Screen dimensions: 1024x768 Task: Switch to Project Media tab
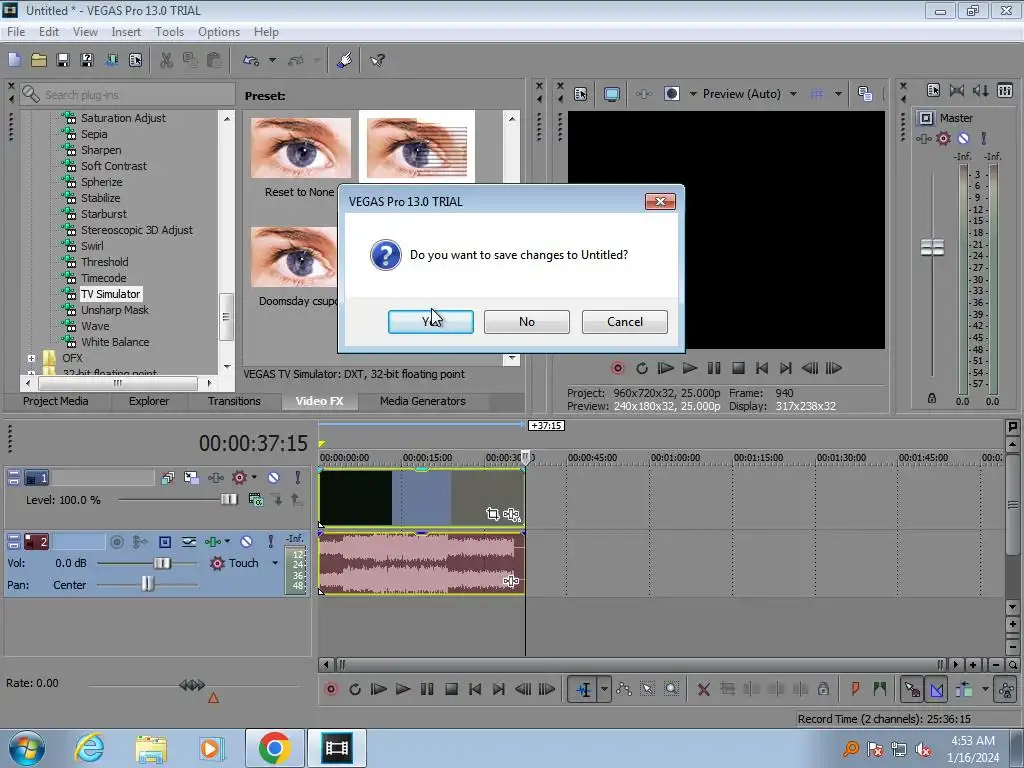point(56,401)
